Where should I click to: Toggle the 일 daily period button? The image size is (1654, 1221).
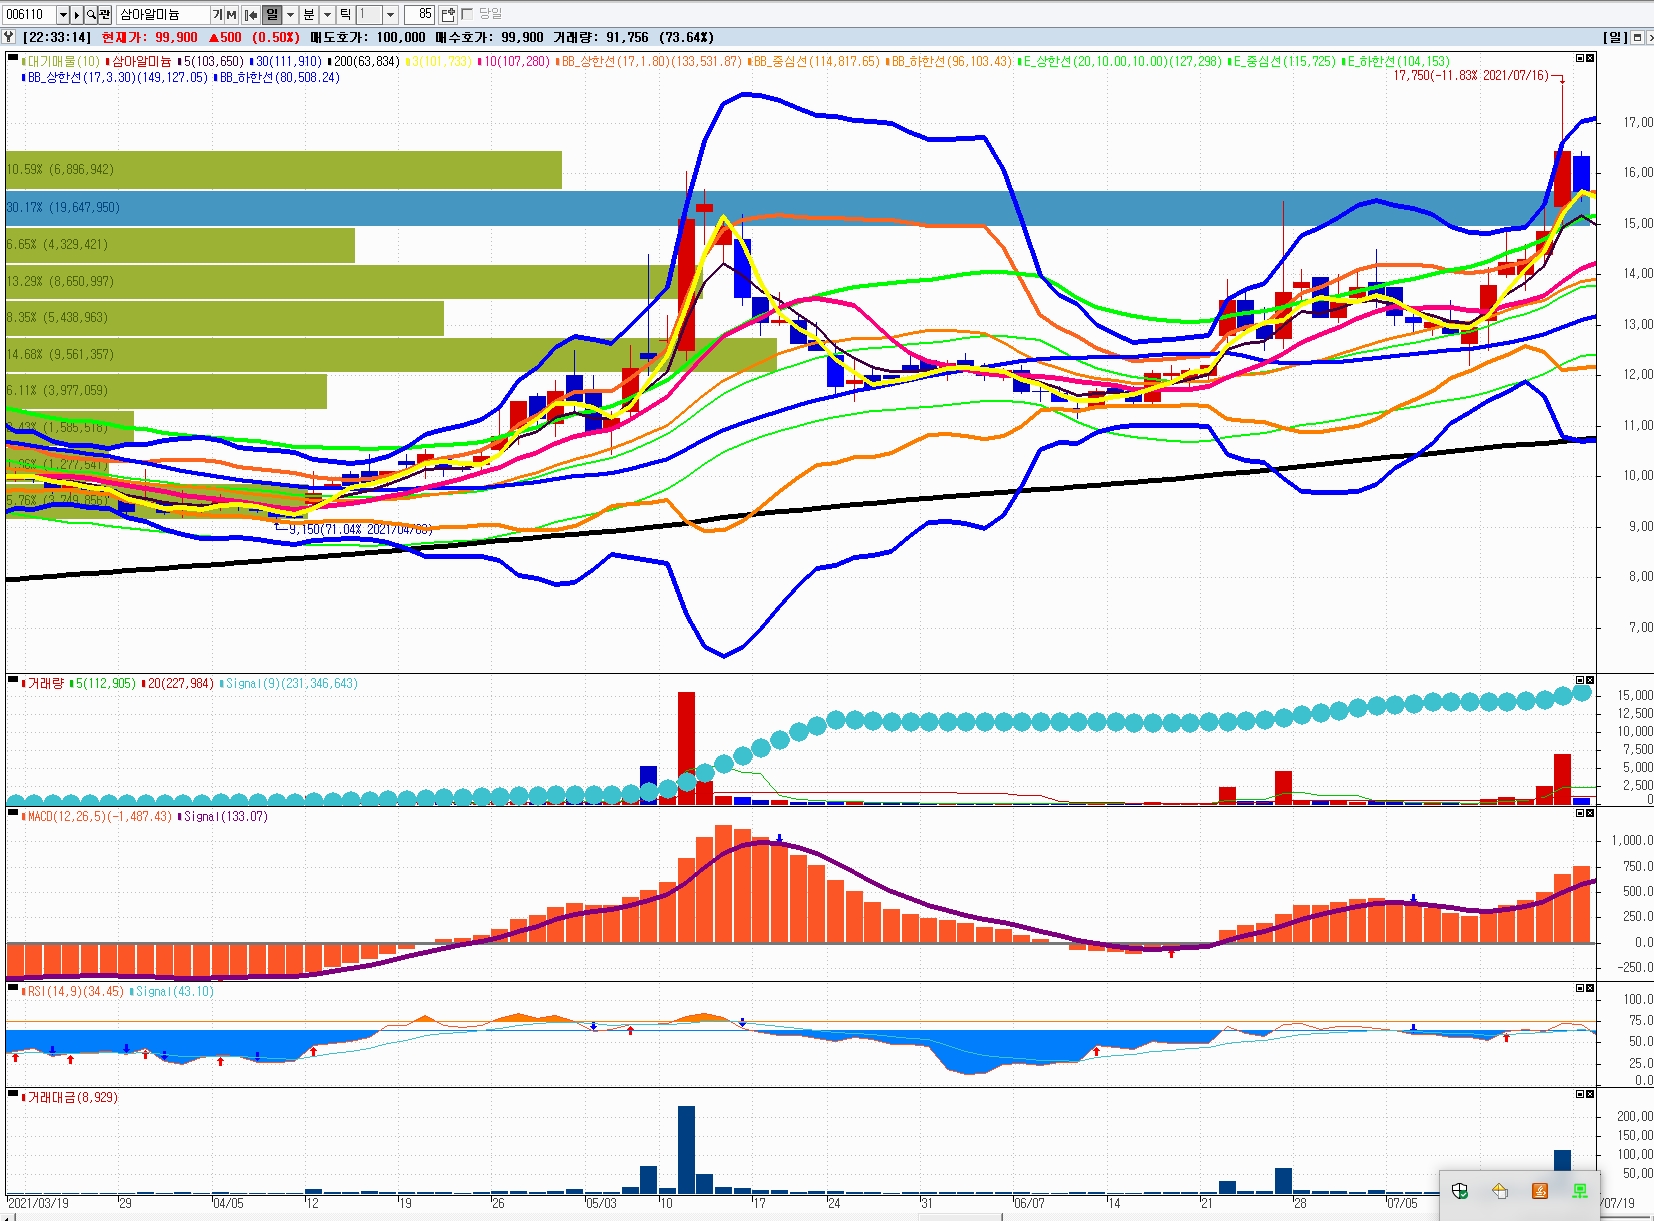[271, 14]
